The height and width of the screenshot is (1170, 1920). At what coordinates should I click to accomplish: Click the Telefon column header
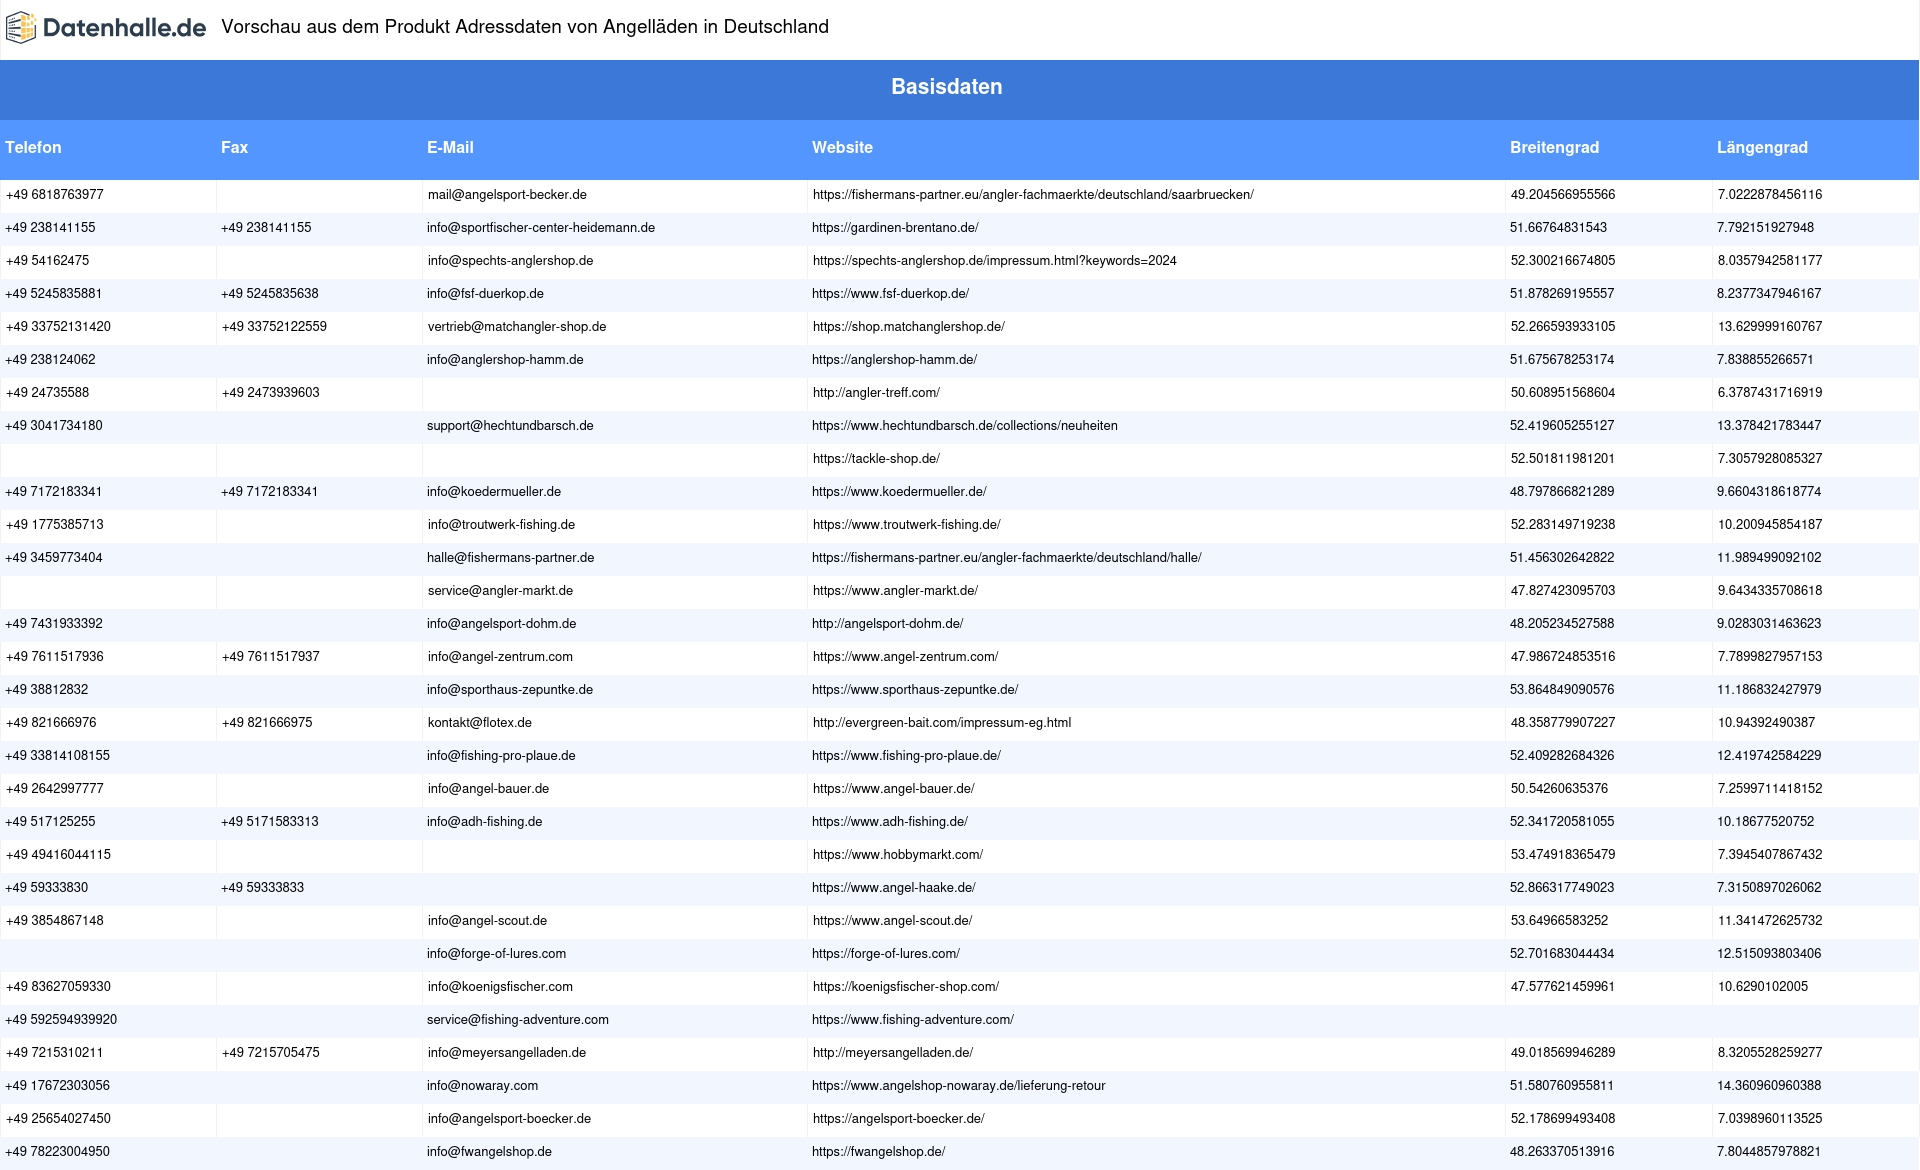pyautogui.click(x=33, y=147)
